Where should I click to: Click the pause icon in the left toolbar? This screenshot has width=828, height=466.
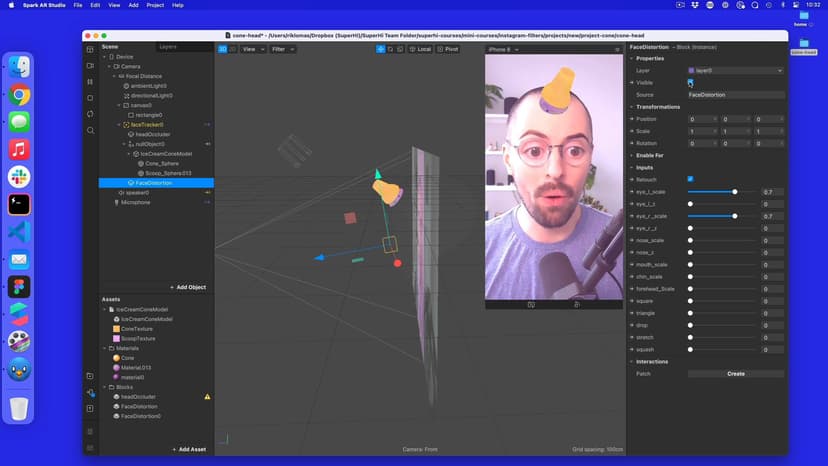click(90, 82)
